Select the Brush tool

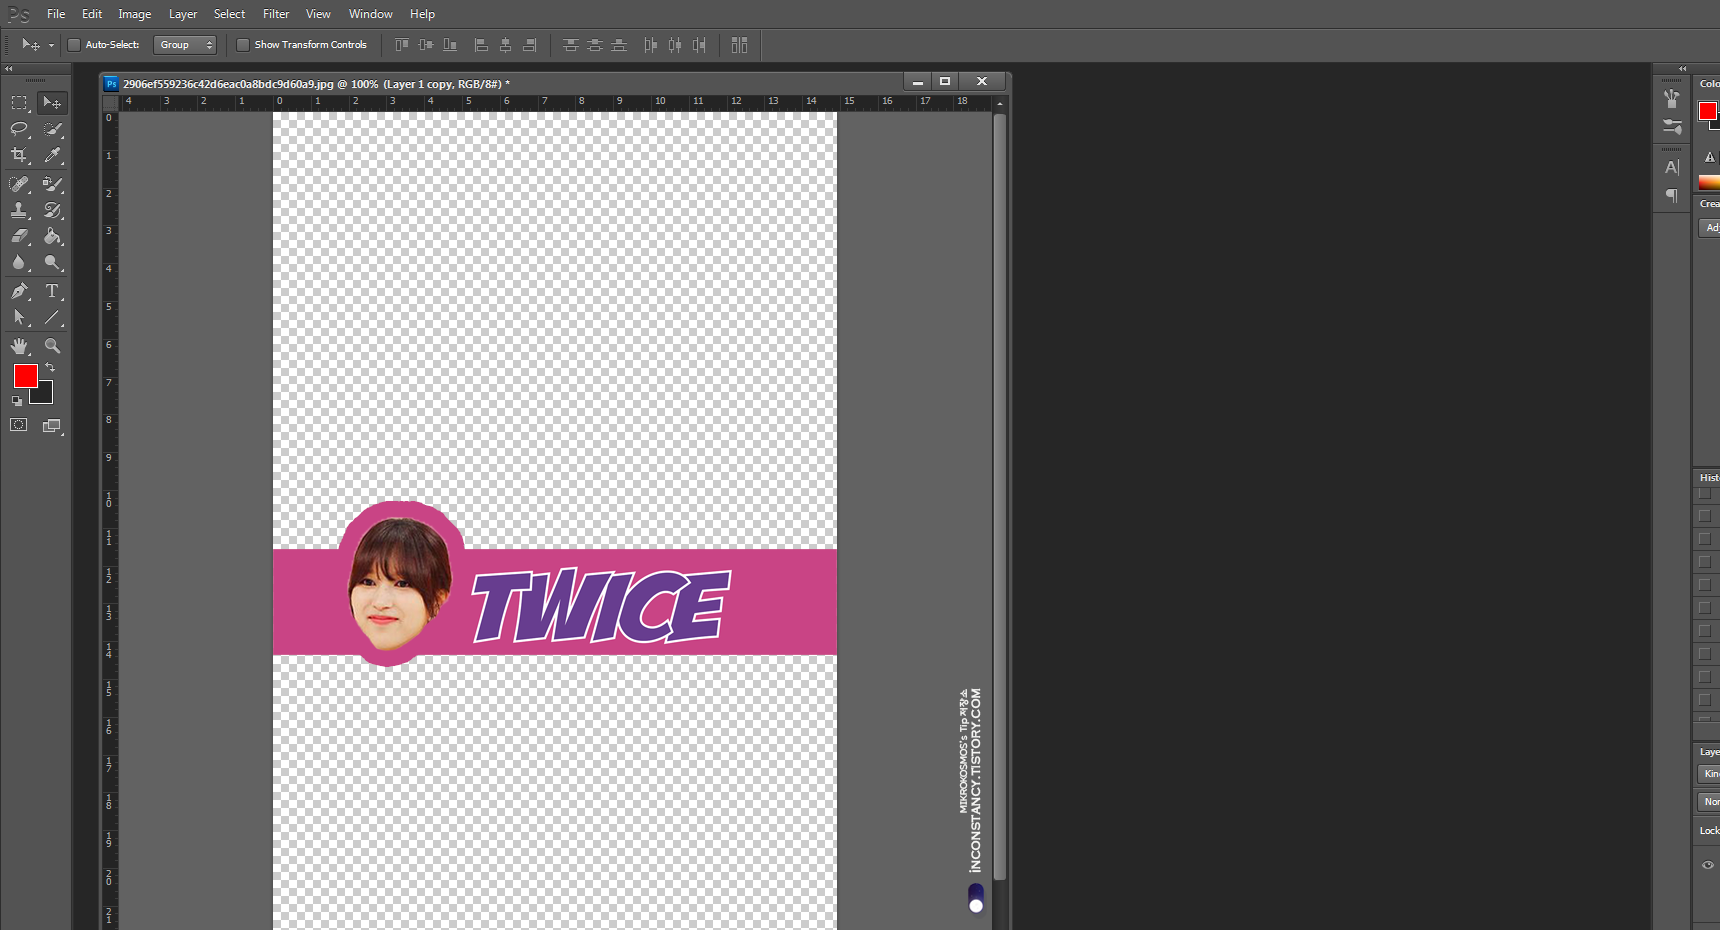tap(53, 184)
